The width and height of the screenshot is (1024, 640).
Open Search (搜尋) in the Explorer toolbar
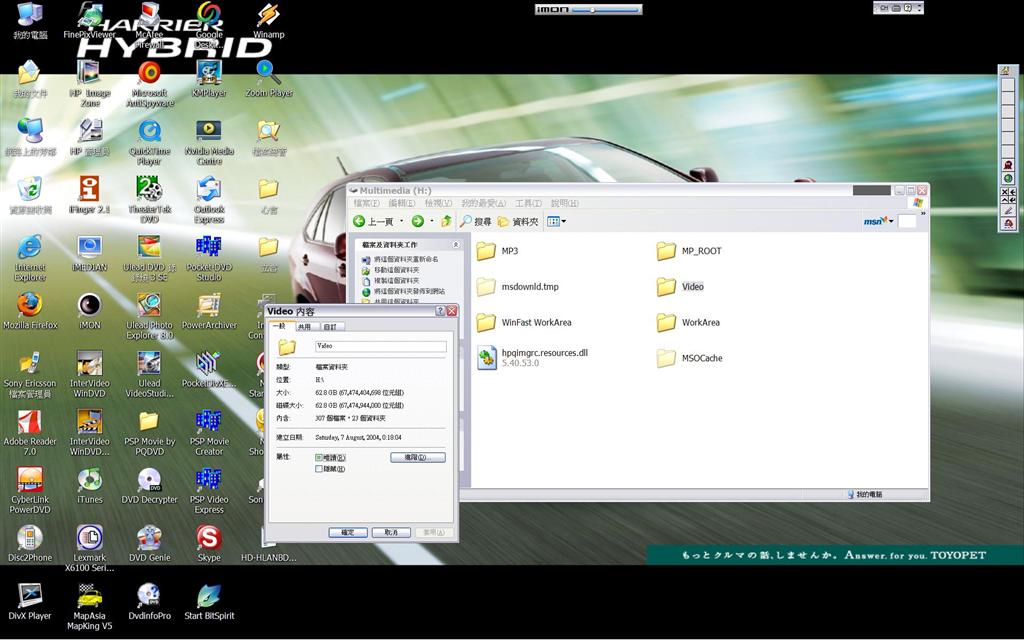pyautogui.click(x=475, y=221)
